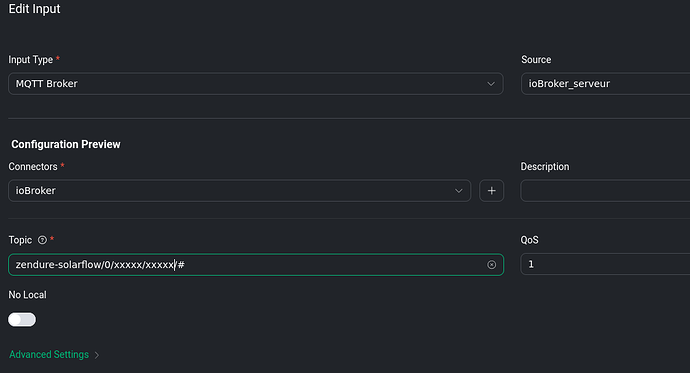Click the plus icon to add a connector
Screen dimensions: 690x373
pos(491,190)
